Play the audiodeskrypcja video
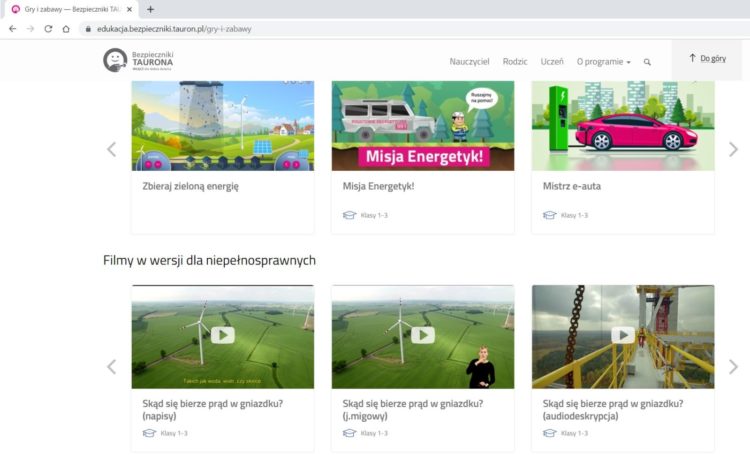750x455 pixels. (x=623, y=335)
